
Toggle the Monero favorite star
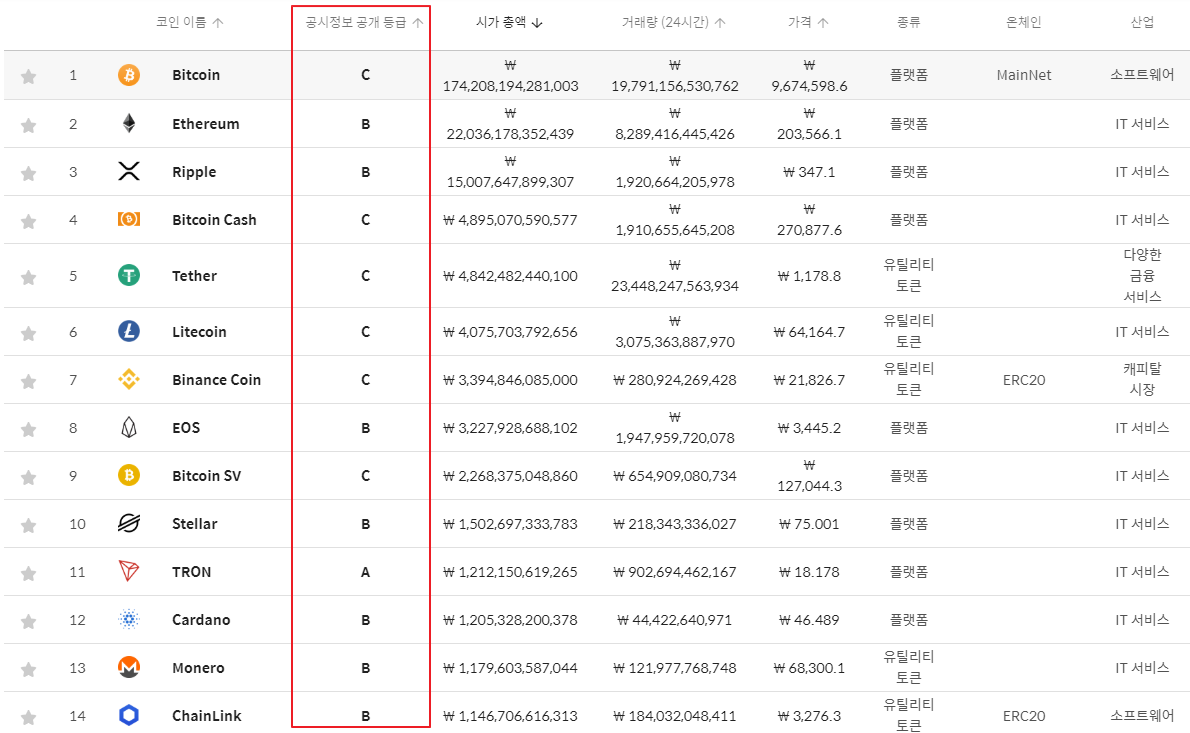coord(28,669)
